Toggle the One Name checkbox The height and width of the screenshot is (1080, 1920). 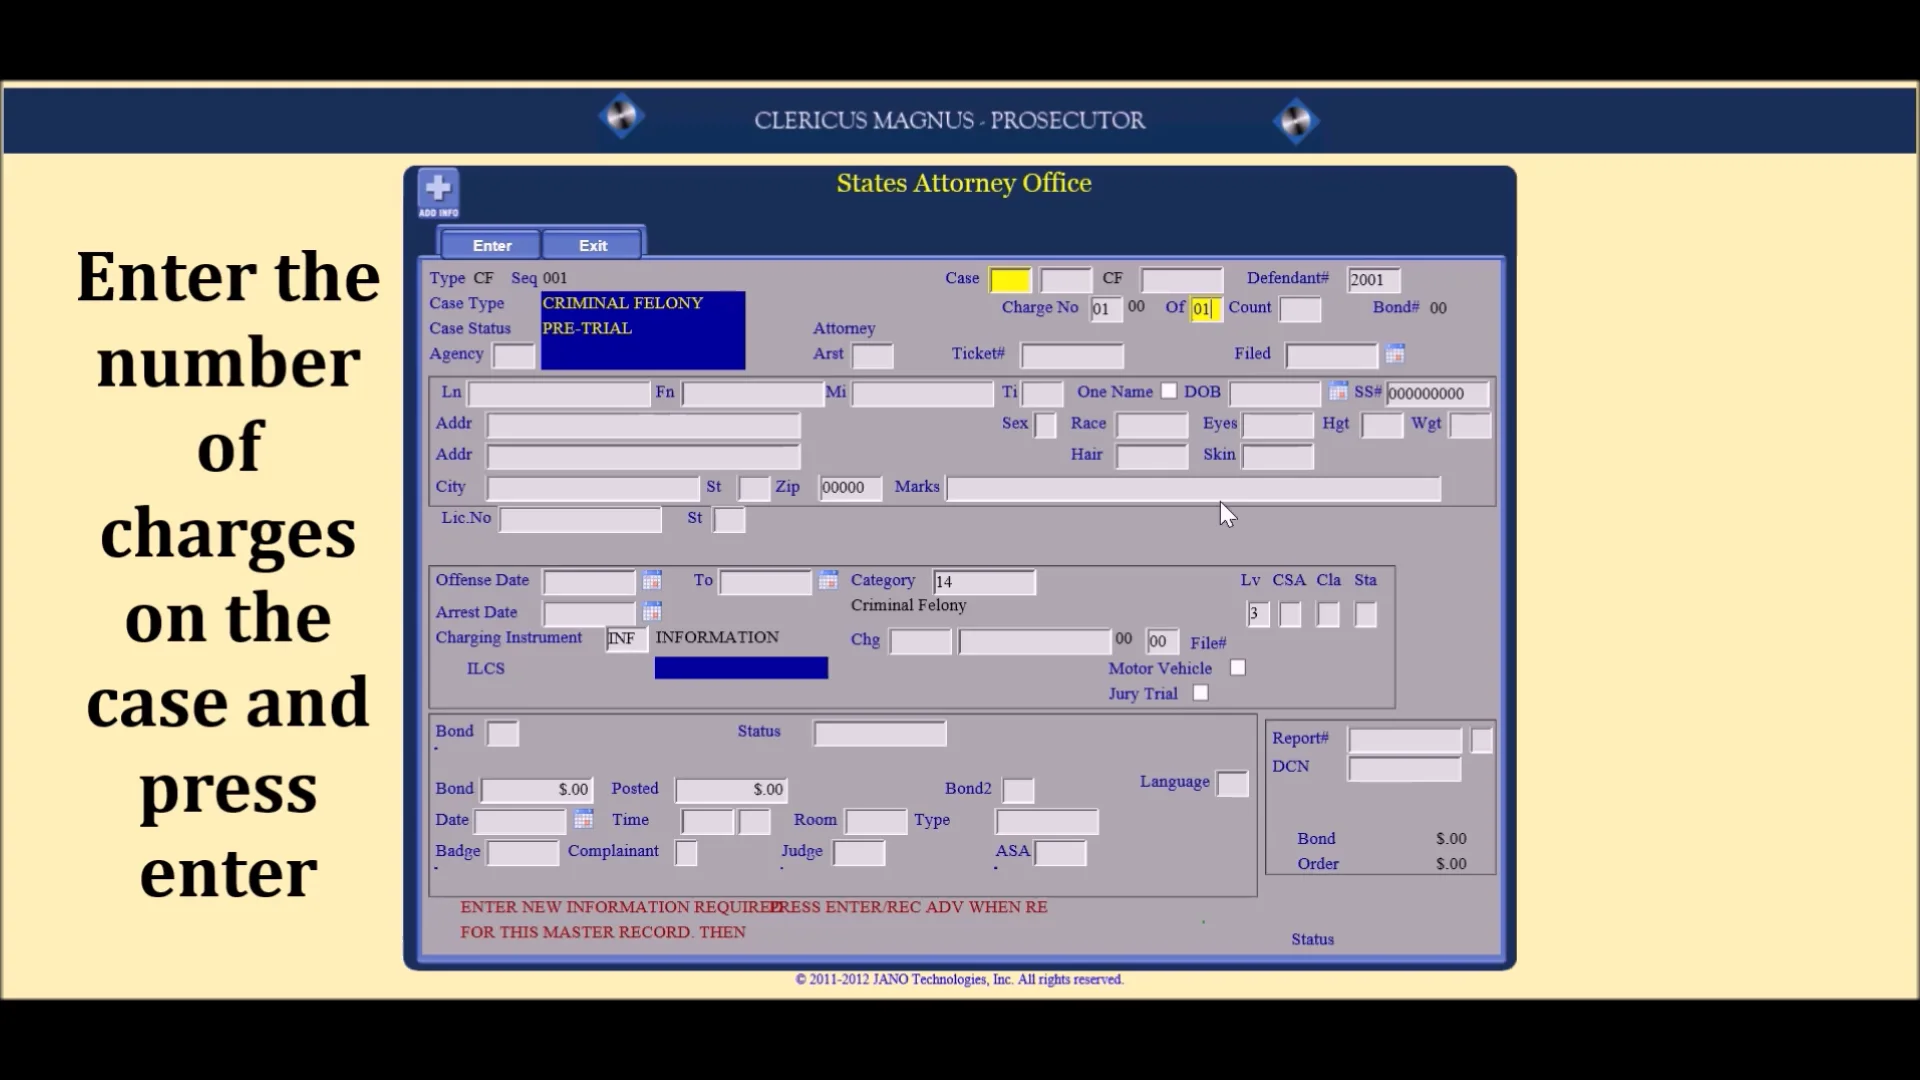pos(1168,391)
